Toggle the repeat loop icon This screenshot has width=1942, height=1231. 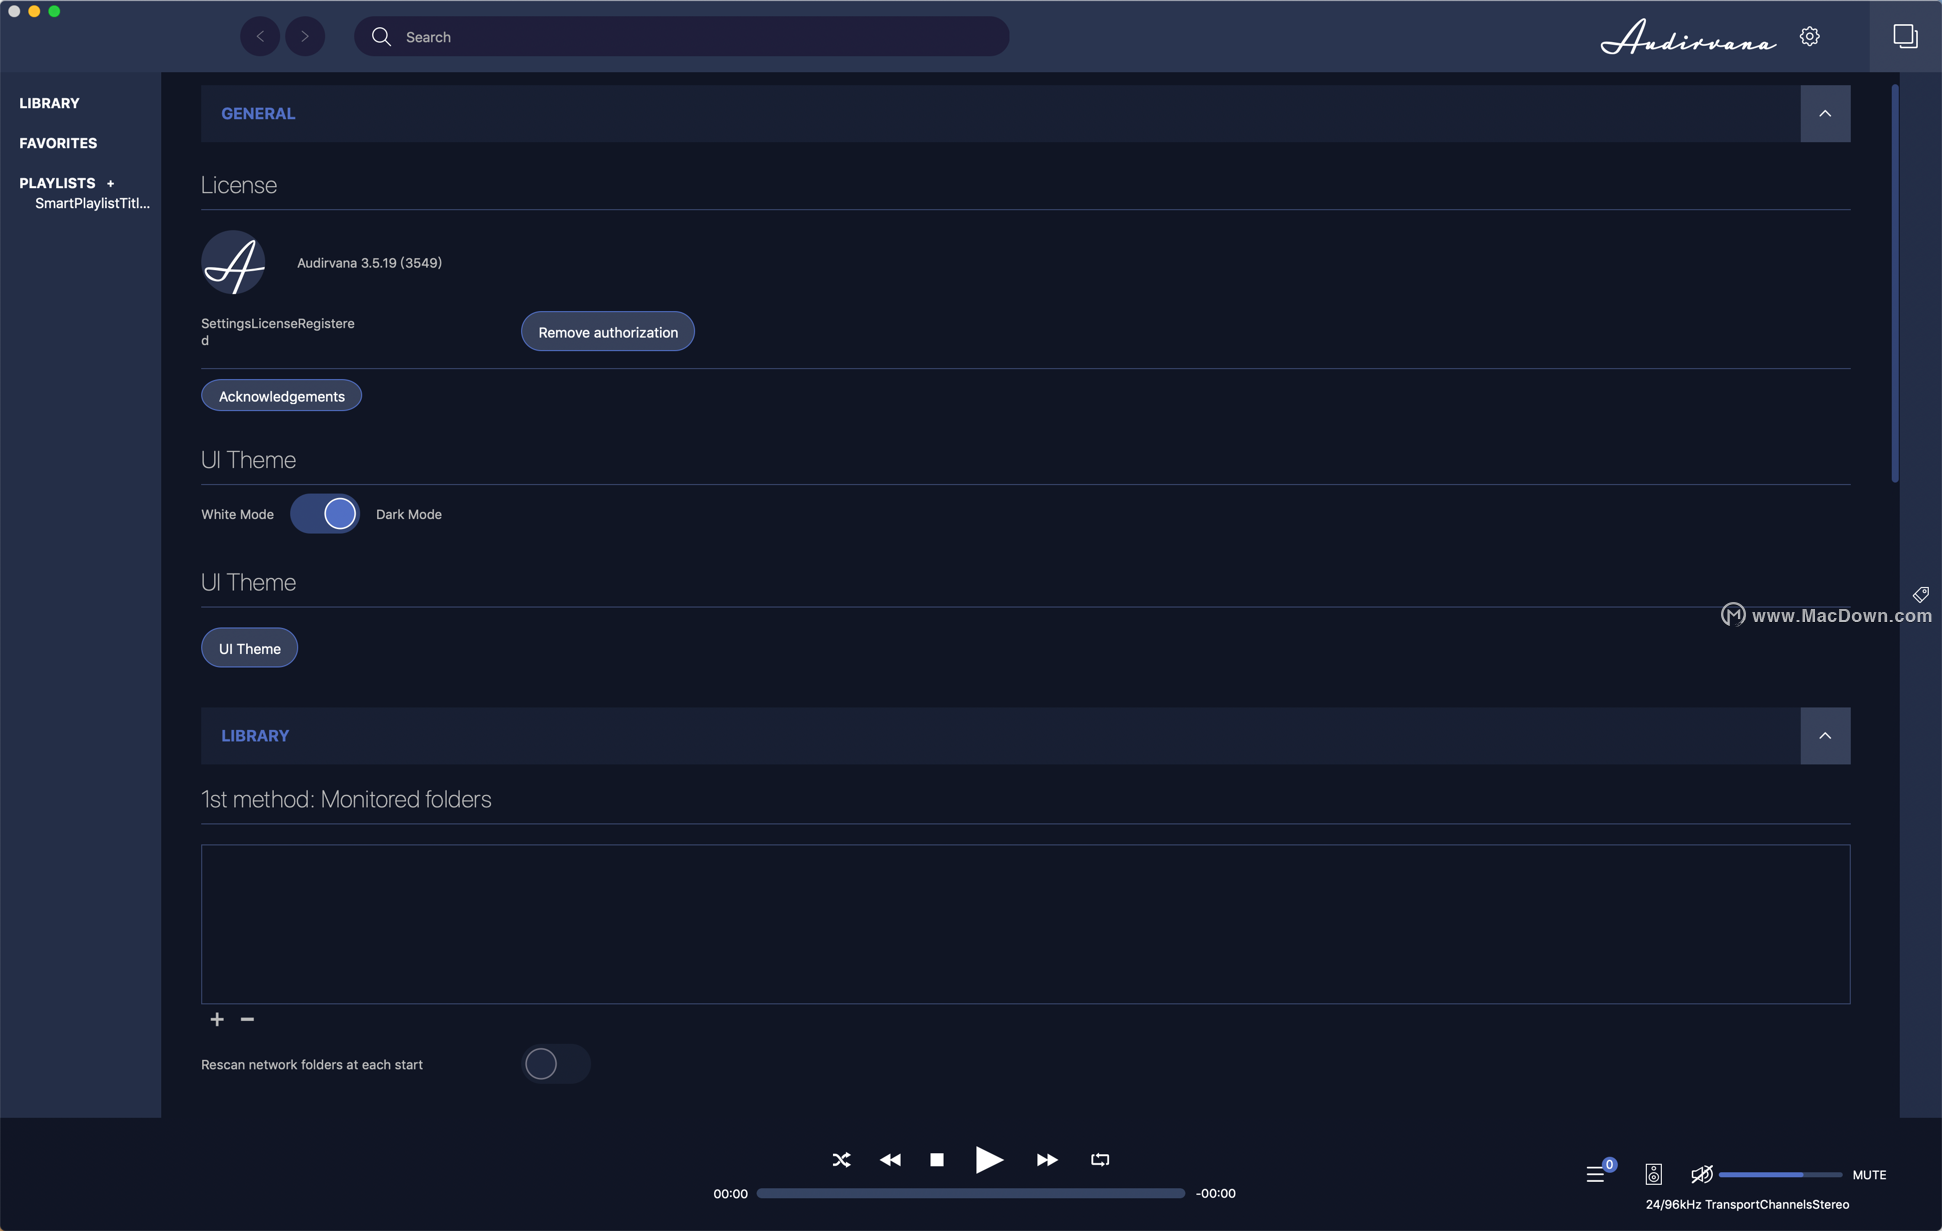1100,1160
